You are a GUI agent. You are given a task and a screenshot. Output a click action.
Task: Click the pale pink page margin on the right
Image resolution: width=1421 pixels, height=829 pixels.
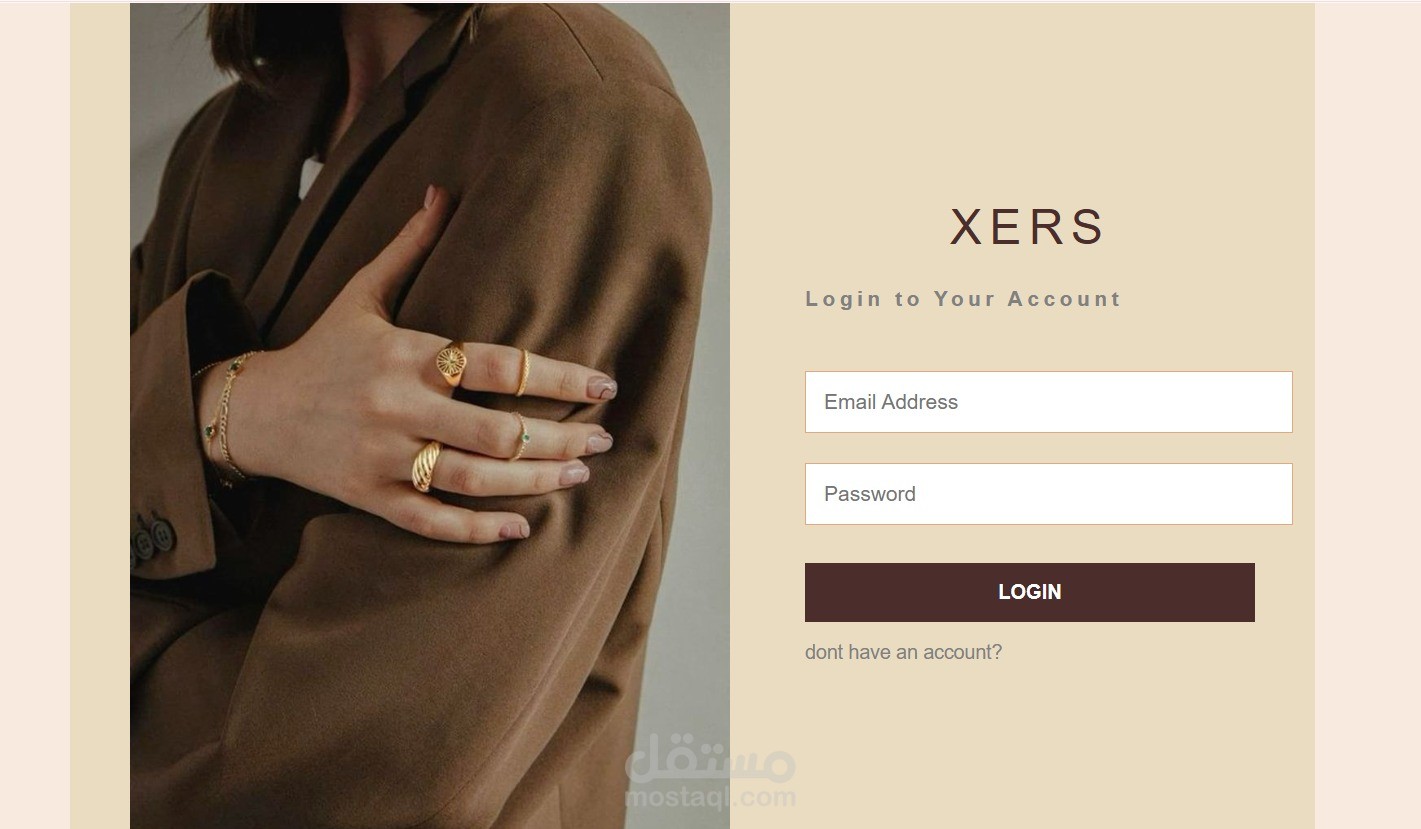[1368, 415]
